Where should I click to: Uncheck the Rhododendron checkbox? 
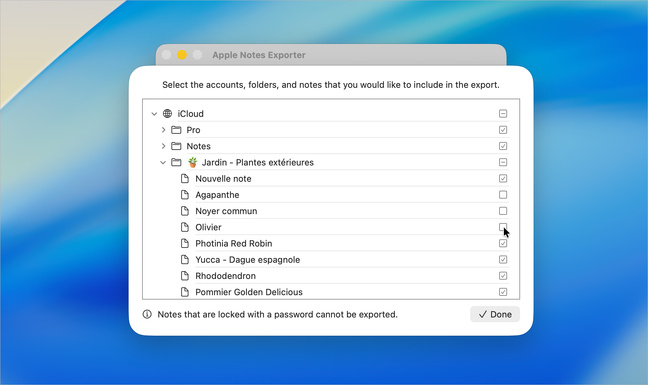click(503, 276)
